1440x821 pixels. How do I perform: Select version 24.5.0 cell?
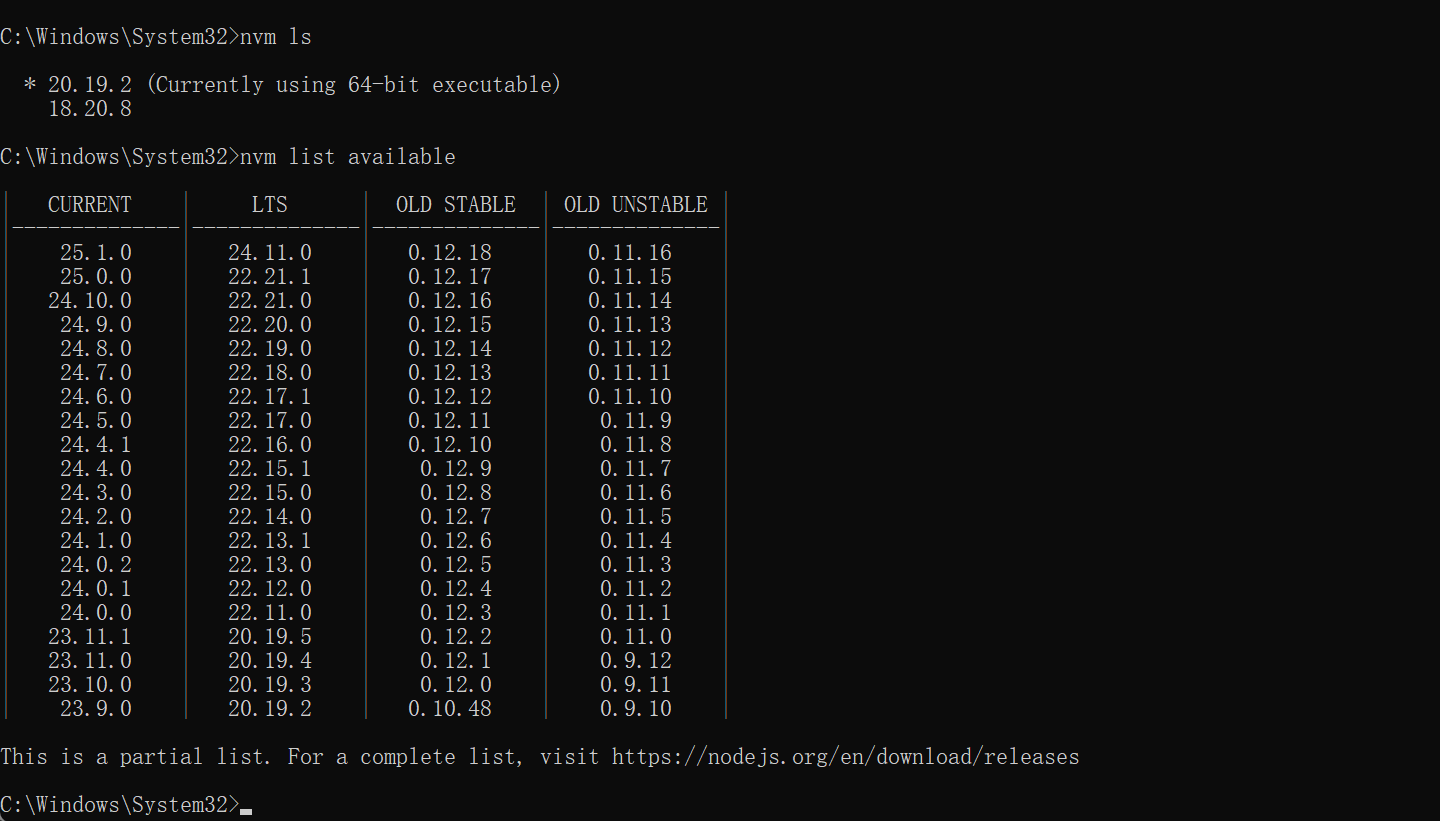(x=96, y=421)
